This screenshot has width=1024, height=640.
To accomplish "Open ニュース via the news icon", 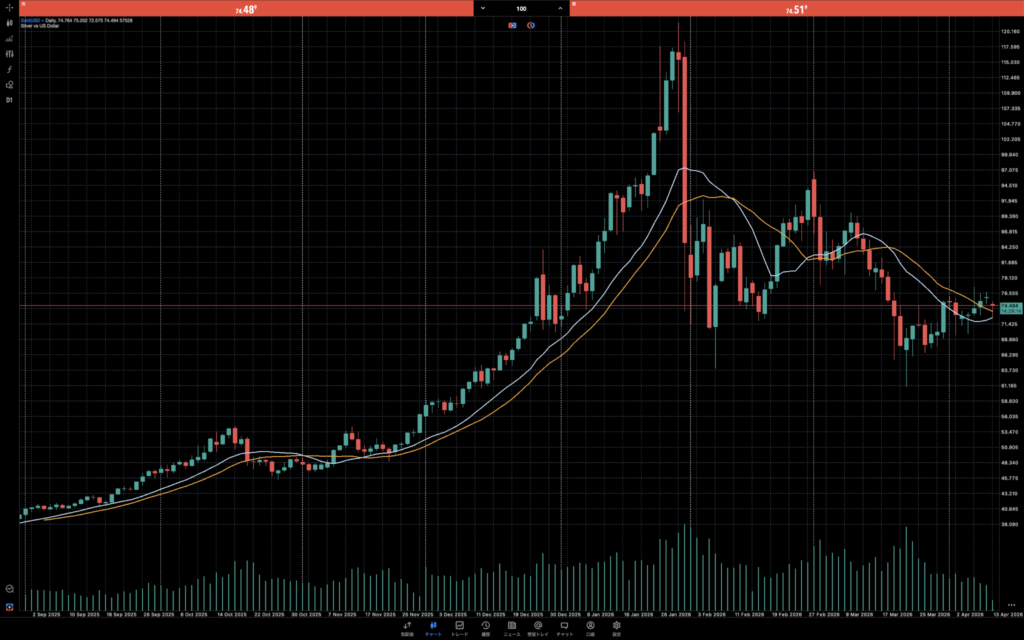I will [513, 628].
